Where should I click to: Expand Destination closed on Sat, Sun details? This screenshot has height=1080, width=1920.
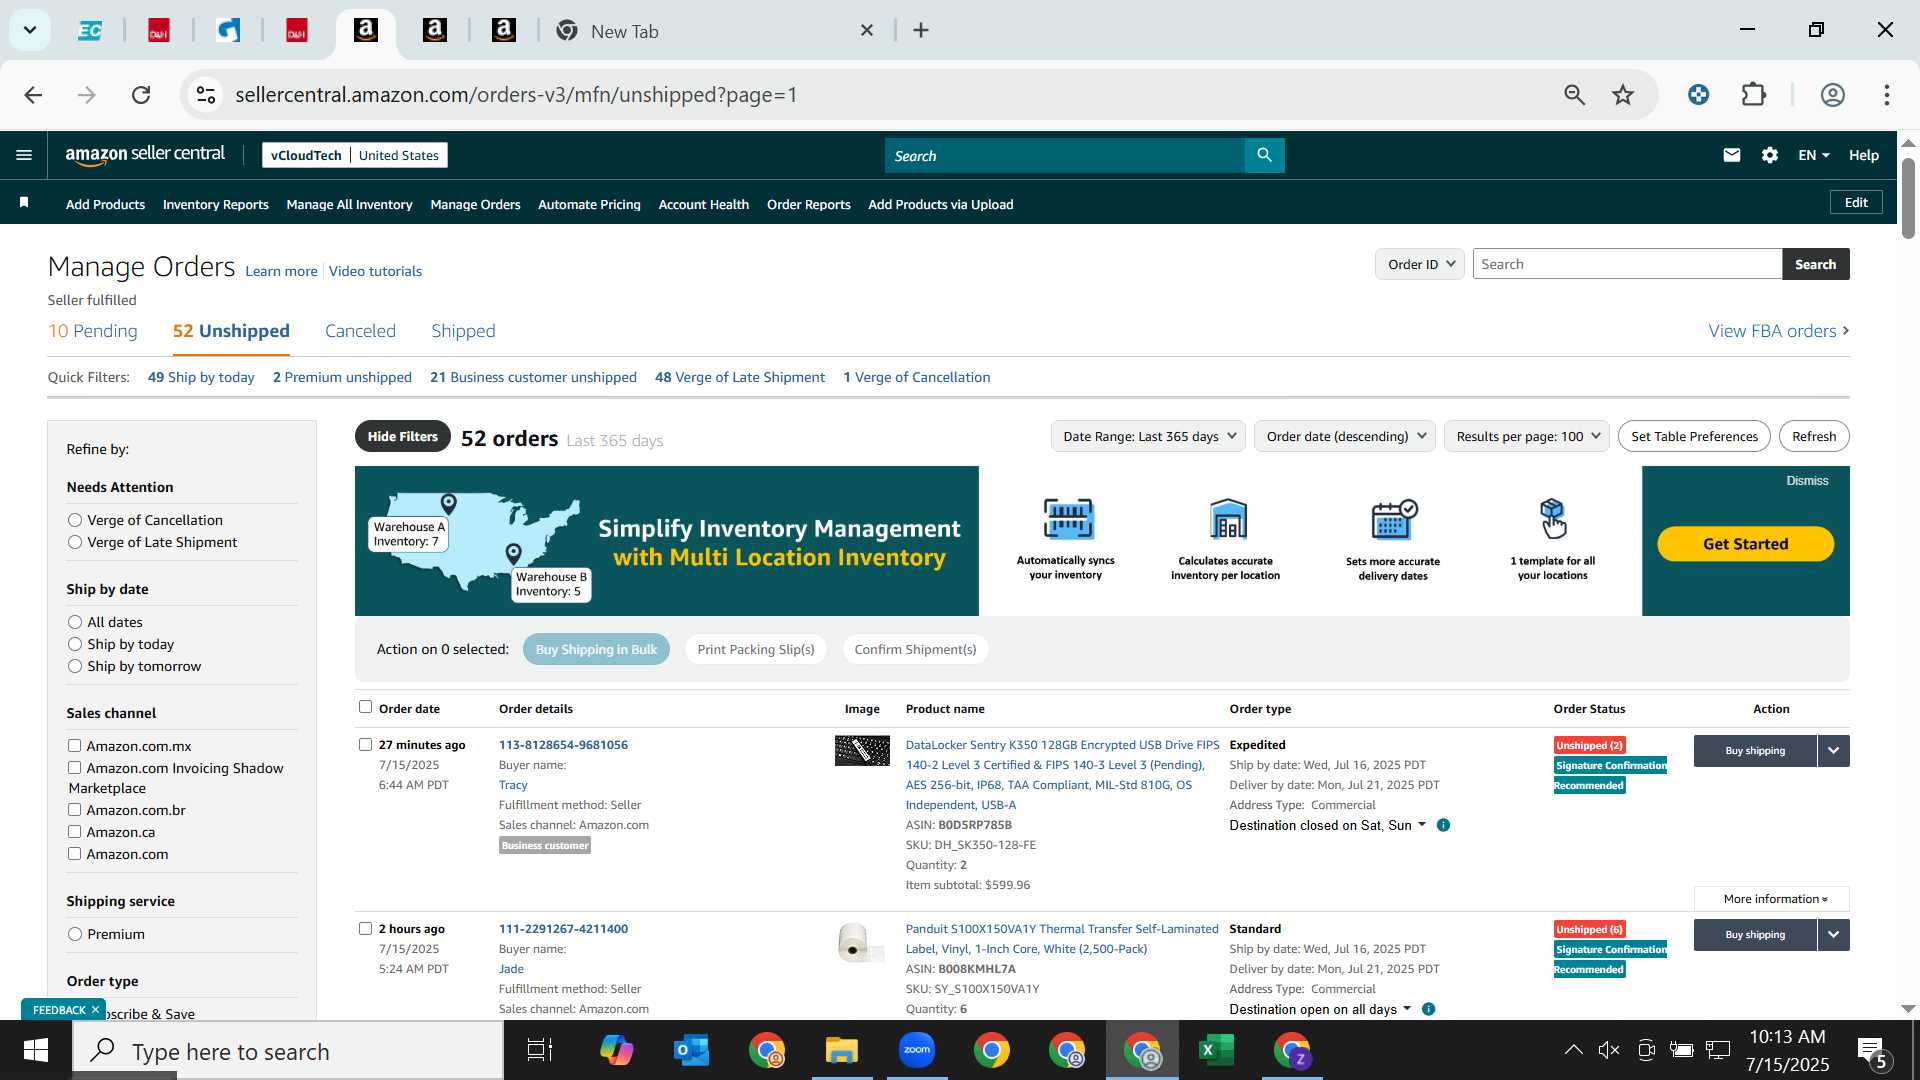(1327, 825)
